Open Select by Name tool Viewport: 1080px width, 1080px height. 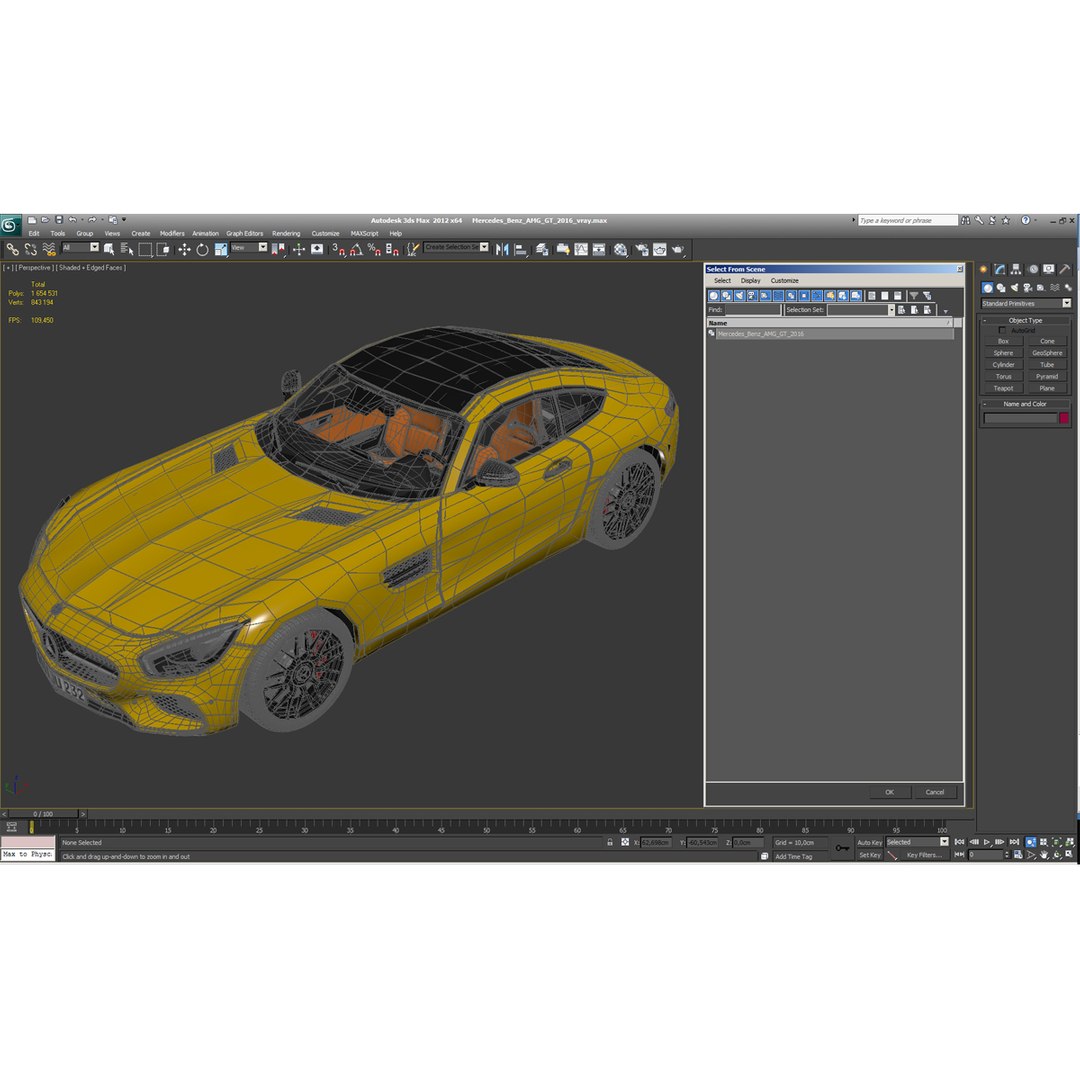pos(127,249)
